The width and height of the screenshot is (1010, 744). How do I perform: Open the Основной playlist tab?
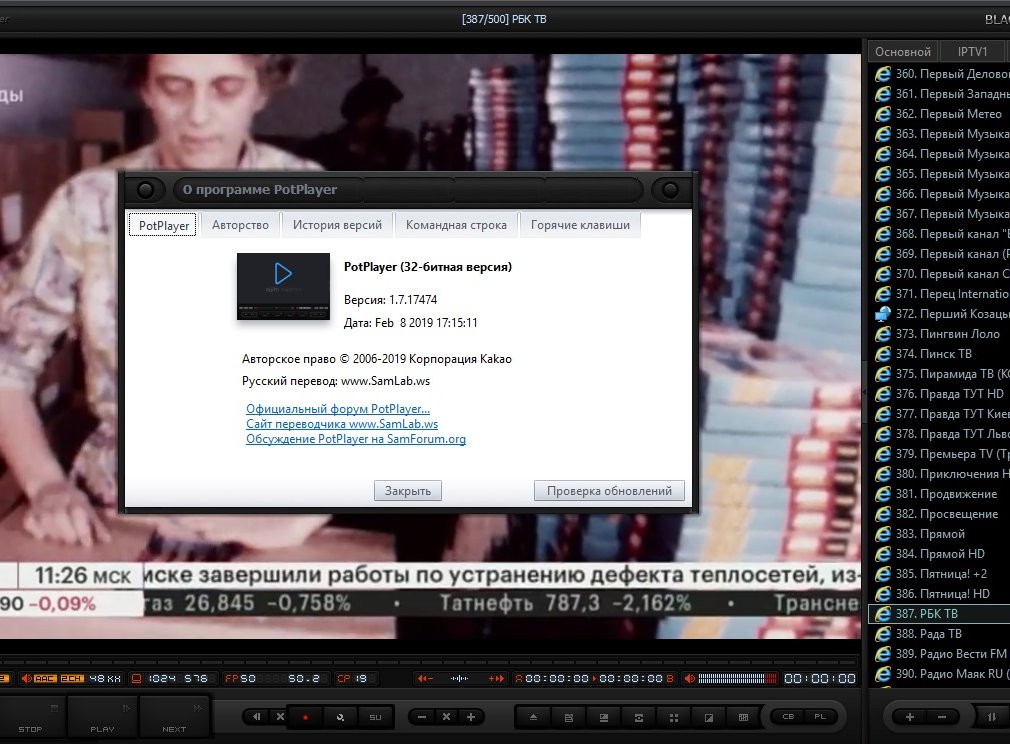pyautogui.click(x=902, y=52)
